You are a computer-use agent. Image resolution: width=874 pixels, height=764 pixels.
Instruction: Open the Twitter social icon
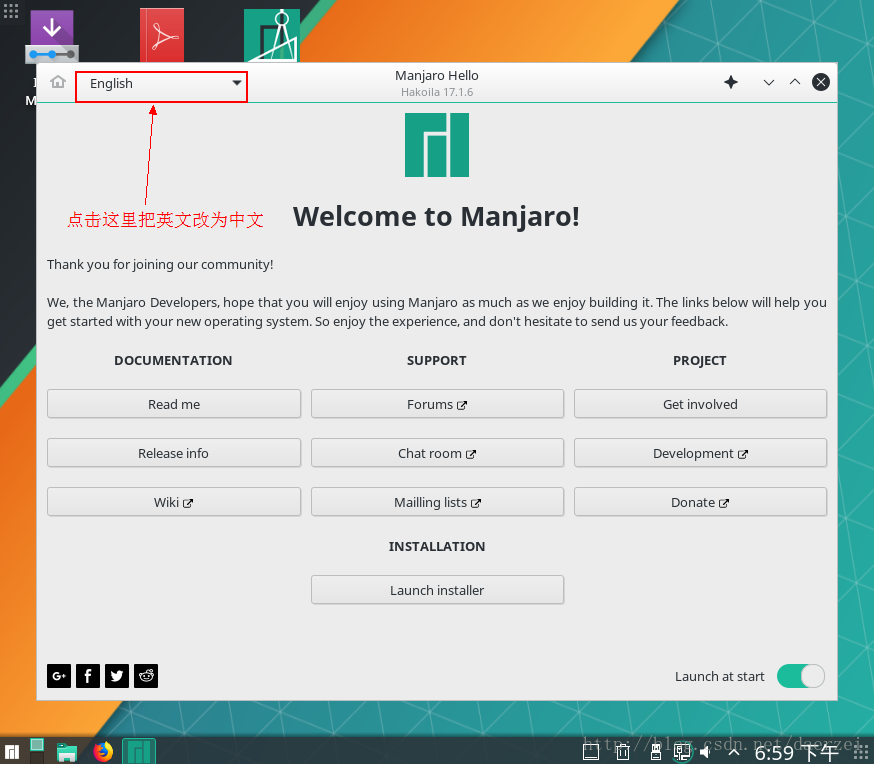coord(117,676)
